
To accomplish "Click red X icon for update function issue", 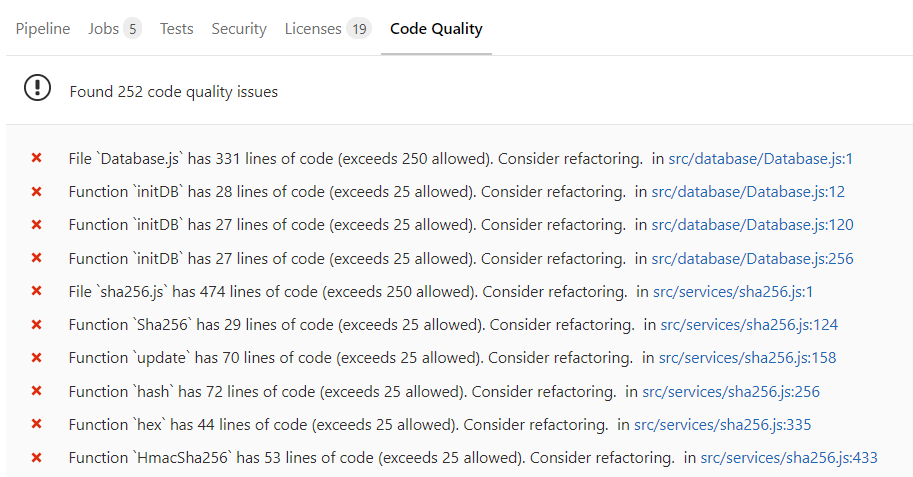I will coord(37,357).
